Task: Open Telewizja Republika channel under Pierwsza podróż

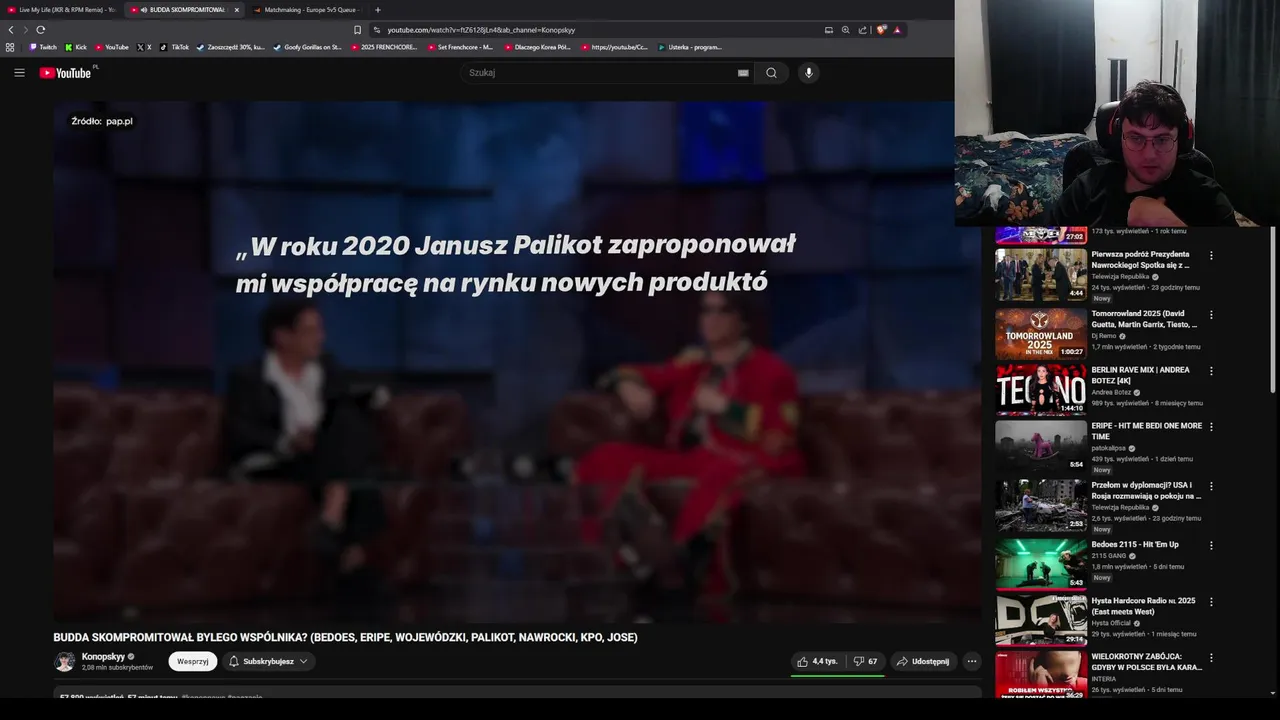Action: (x=1120, y=277)
